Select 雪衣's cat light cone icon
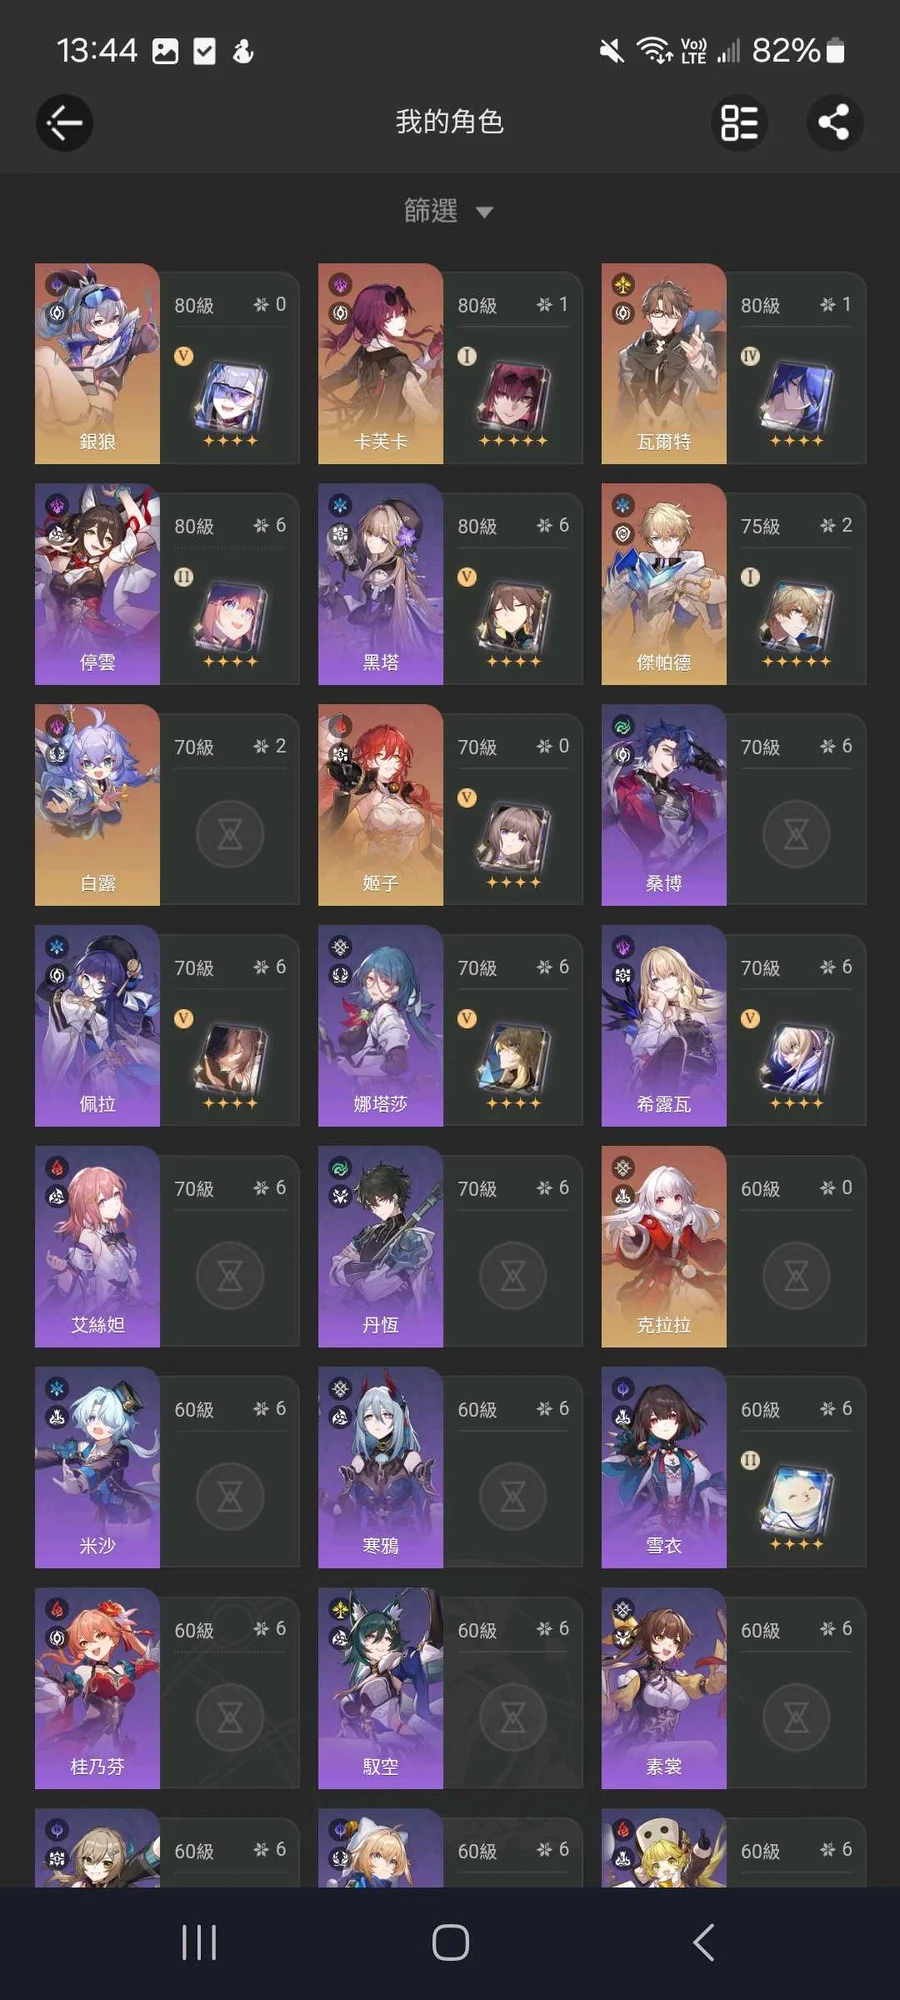The image size is (900, 2000). click(796, 1504)
